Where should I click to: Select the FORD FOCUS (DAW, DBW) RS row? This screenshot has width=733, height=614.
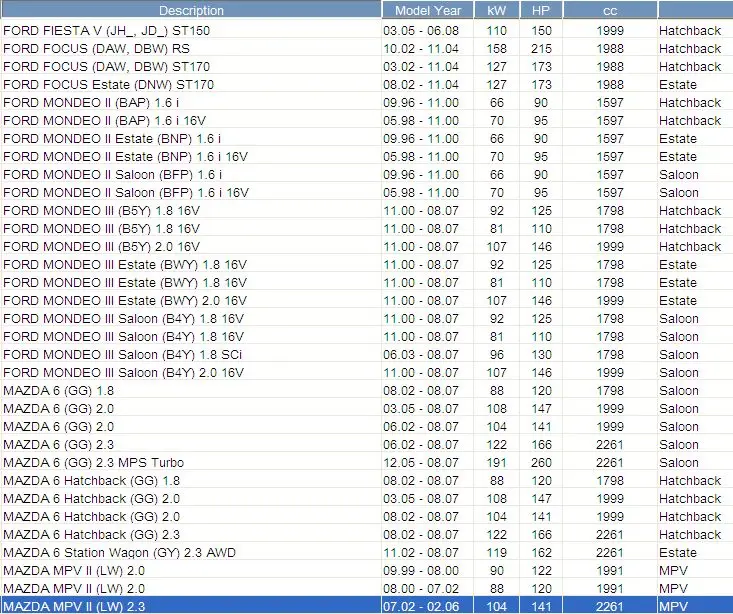click(366, 49)
